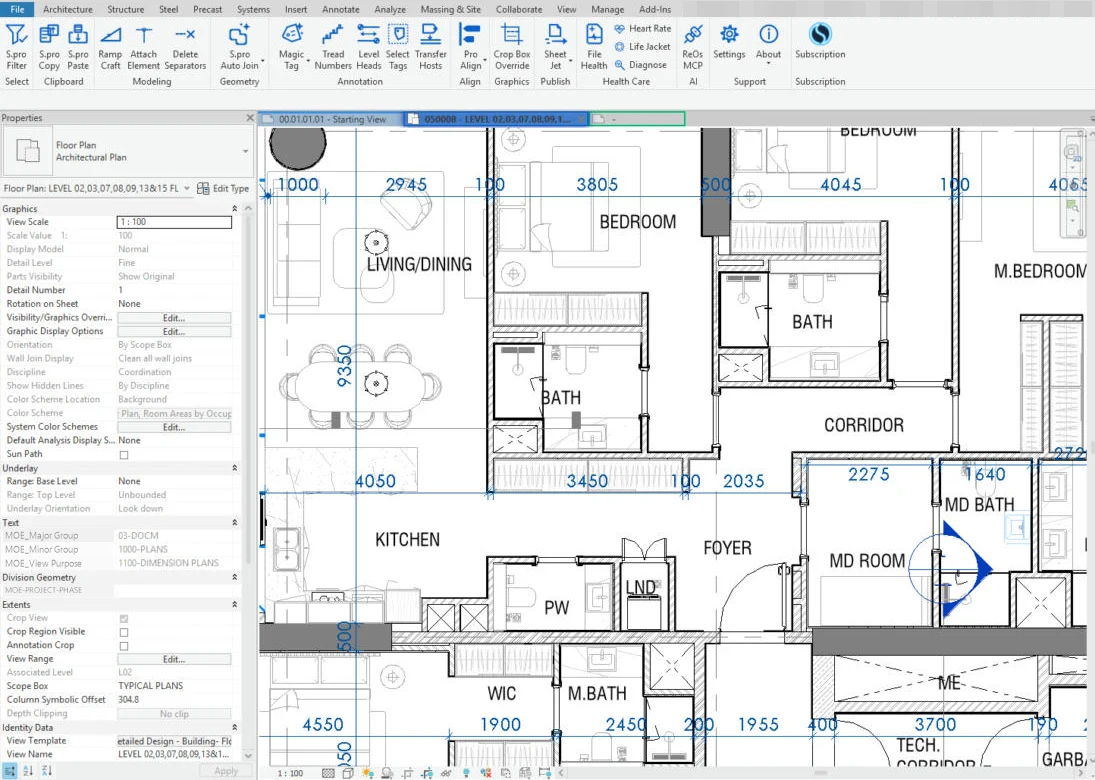Open the Massing & Site tab
The image size is (1095, 780).
tap(450, 9)
